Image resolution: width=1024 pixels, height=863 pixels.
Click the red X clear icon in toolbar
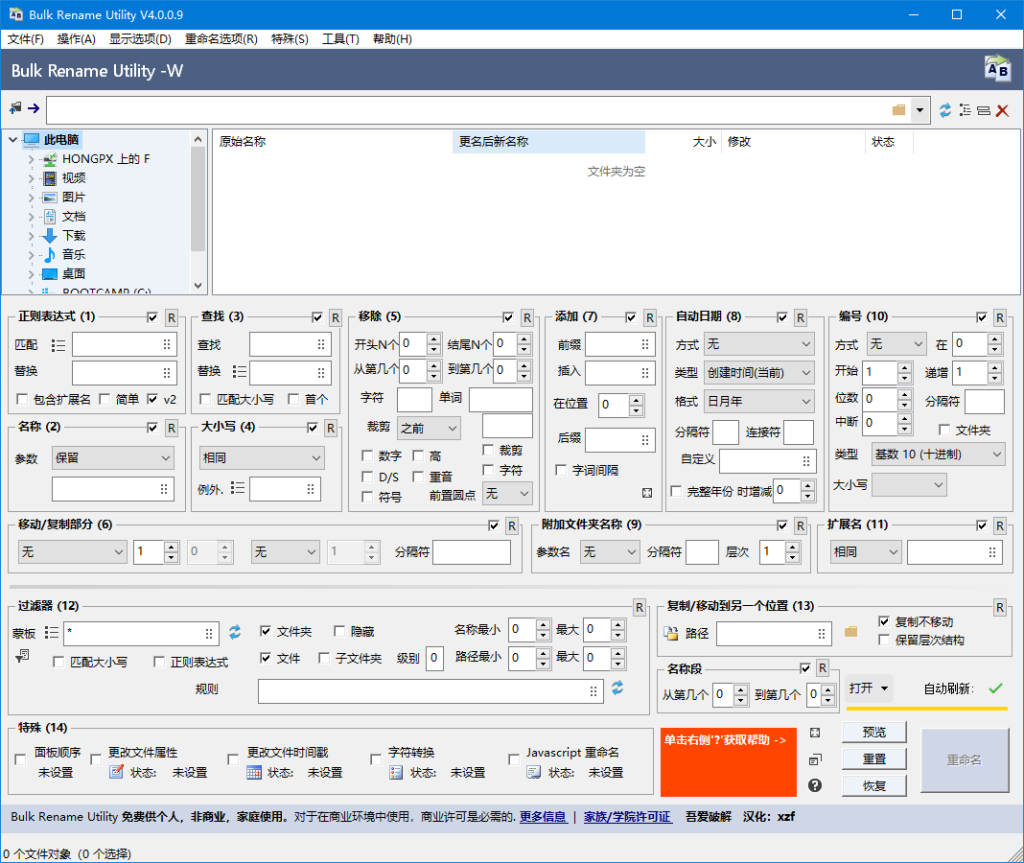(x=1002, y=110)
